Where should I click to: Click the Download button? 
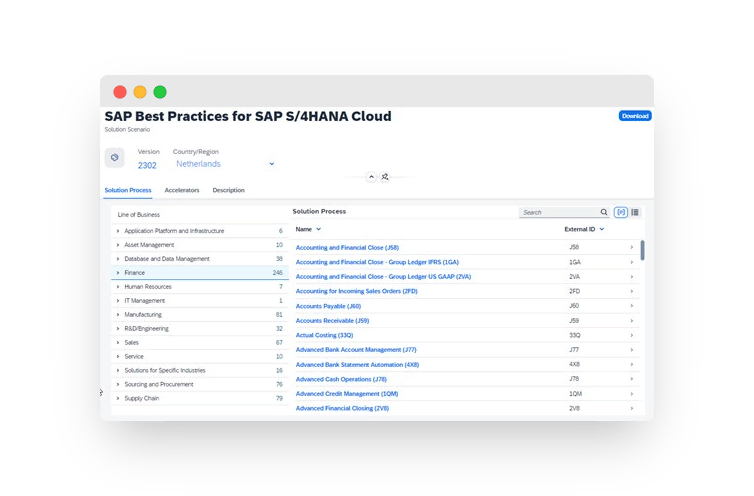tap(635, 116)
